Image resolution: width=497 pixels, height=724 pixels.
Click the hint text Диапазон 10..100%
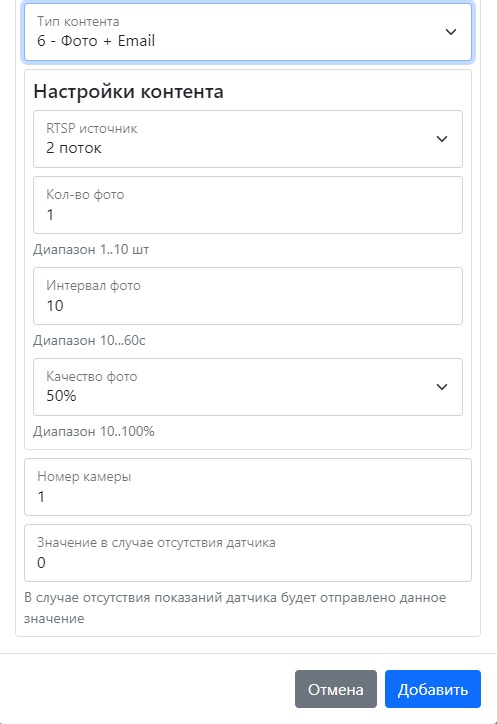click(94, 432)
